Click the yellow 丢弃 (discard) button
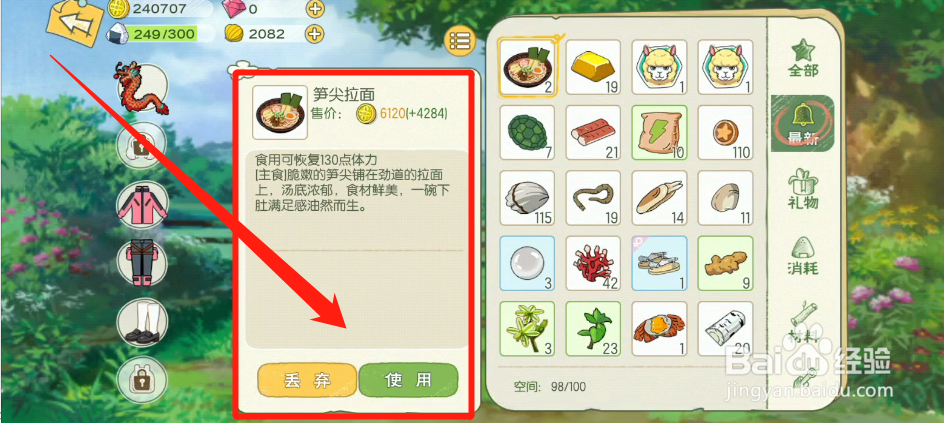944x423 pixels. (x=307, y=380)
